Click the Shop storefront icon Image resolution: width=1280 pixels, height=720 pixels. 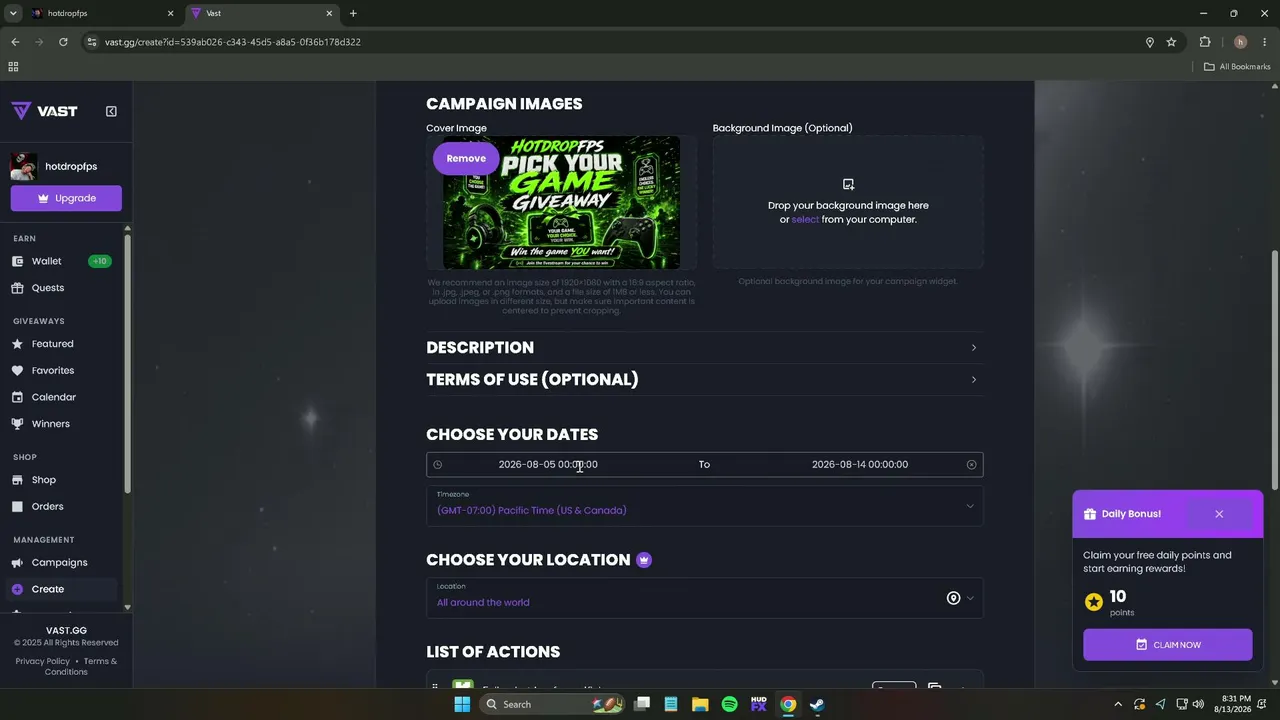click(17, 480)
